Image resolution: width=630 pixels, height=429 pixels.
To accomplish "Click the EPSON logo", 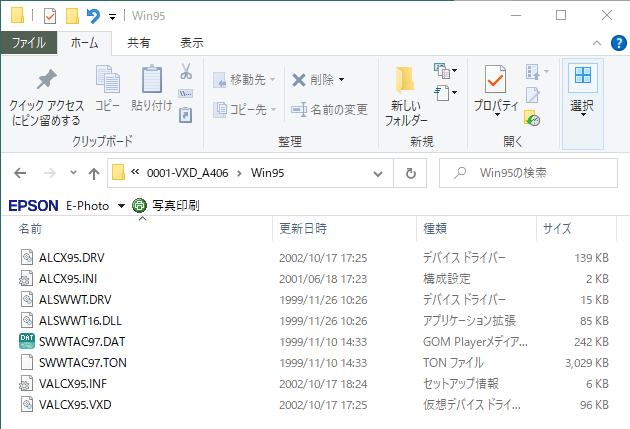I will coord(34,206).
